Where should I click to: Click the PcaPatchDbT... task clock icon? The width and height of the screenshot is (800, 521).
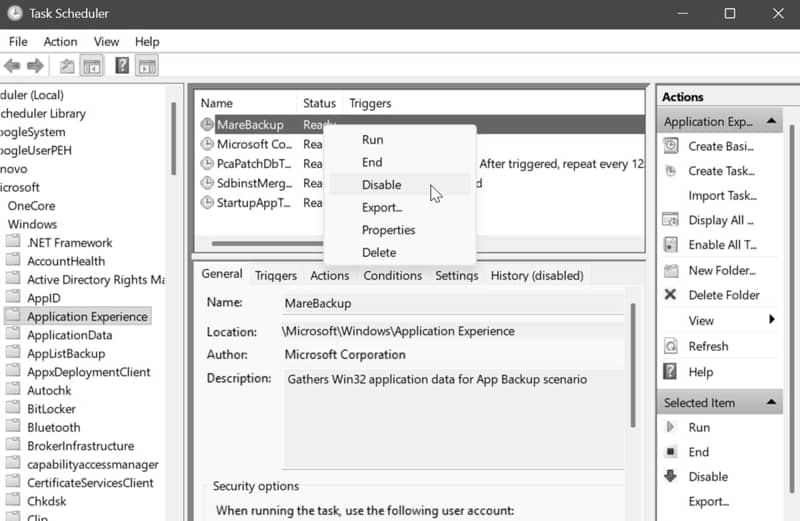(x=207, y=163)
